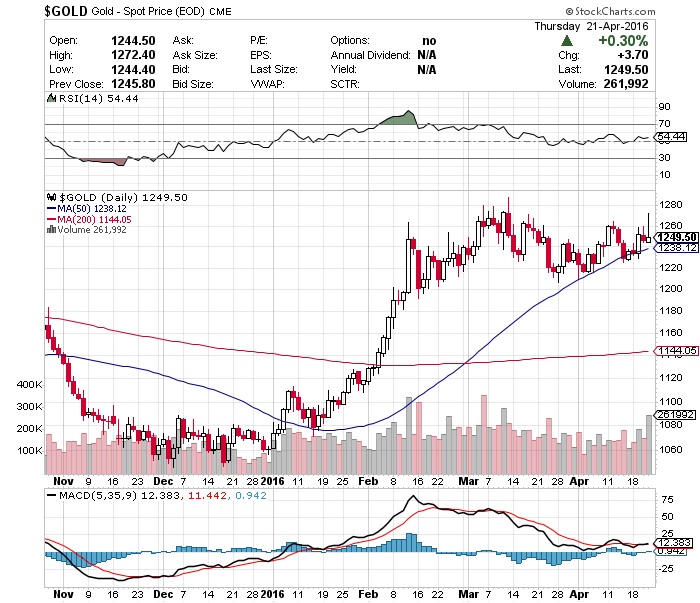Click the header Volume value 261,992
This screenshot has width=700, height=603.
click(x=626, y=84)
